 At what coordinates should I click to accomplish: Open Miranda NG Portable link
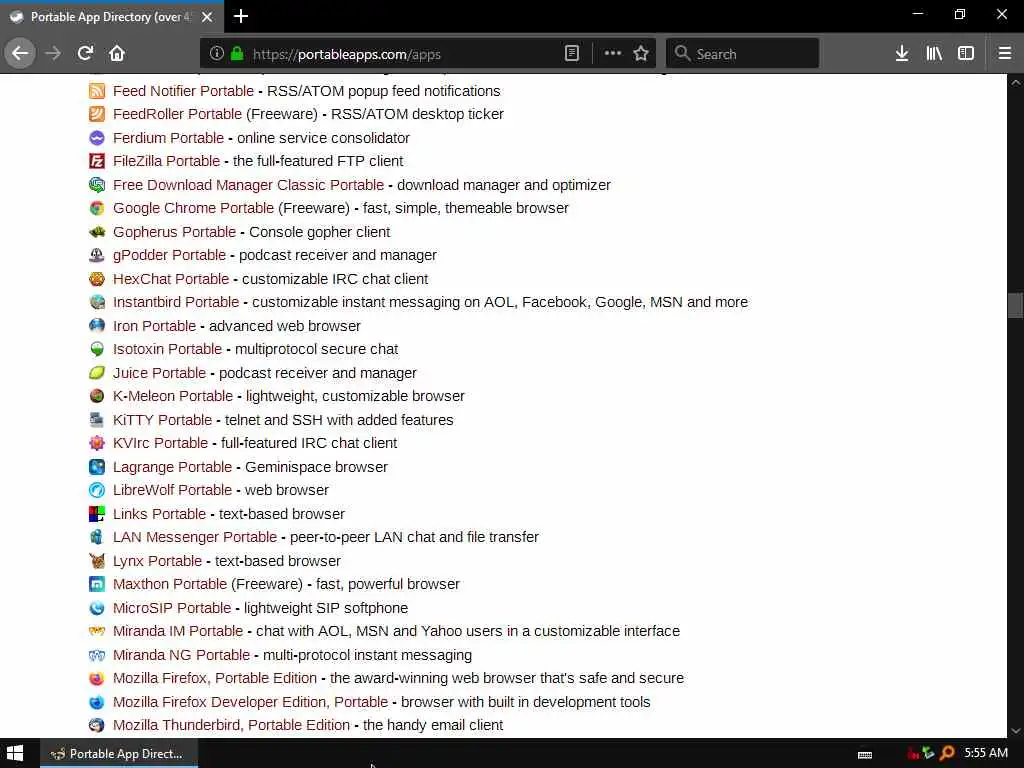(x=182, y=655)
